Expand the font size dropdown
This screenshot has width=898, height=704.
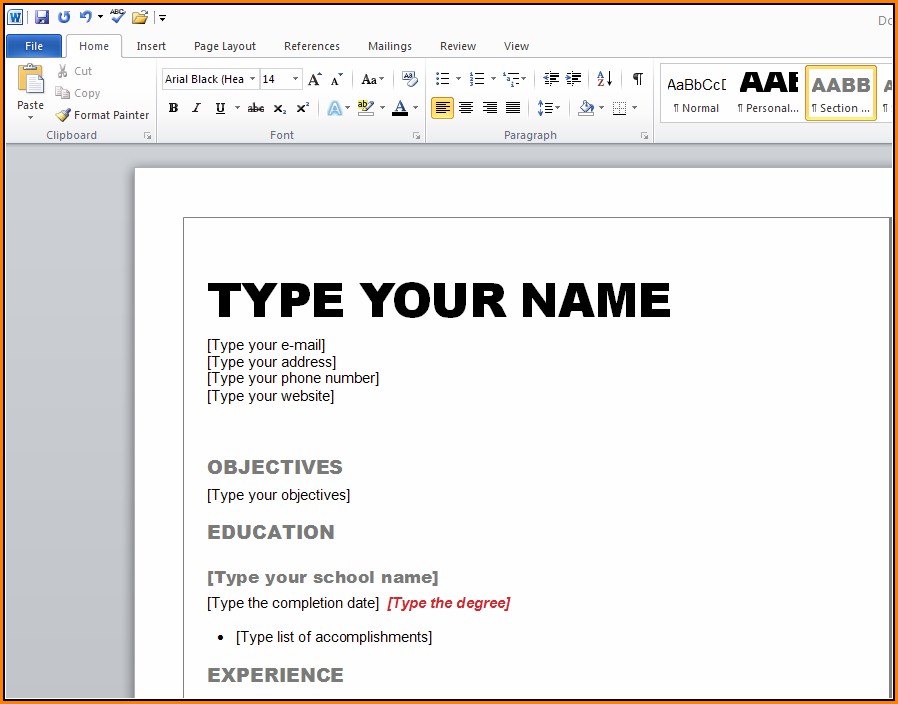(x=295, y=79)
